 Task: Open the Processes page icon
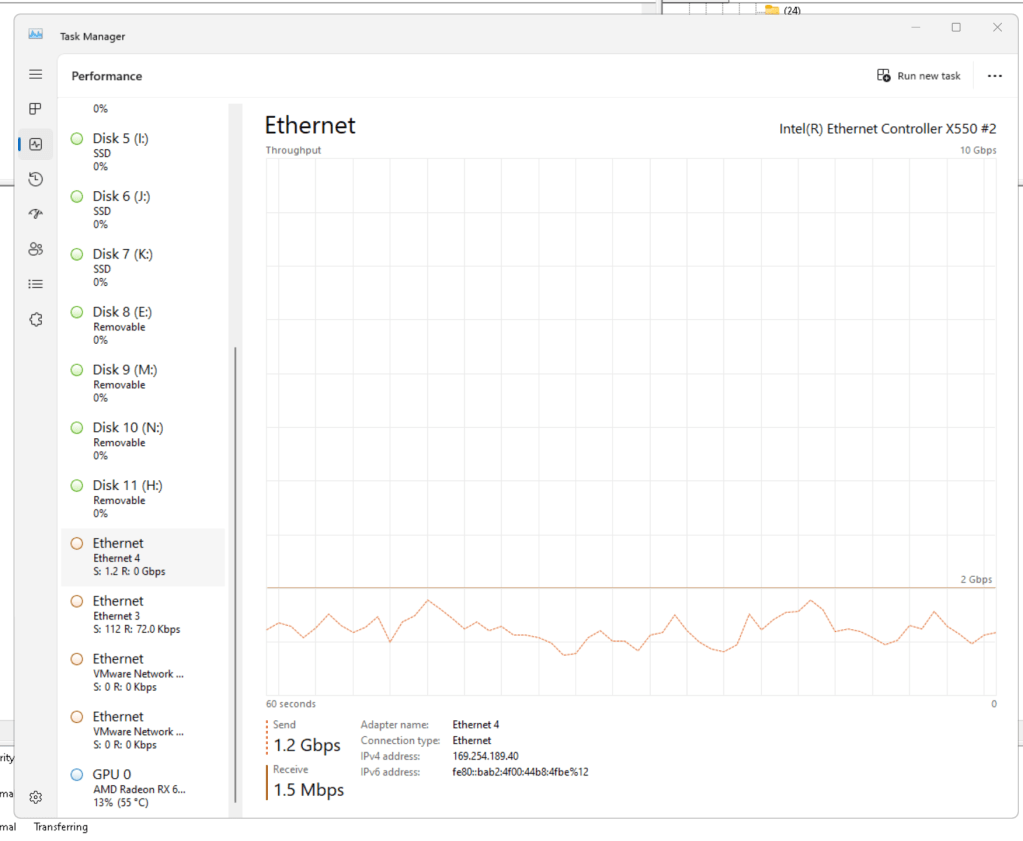[x=36, y=109]
